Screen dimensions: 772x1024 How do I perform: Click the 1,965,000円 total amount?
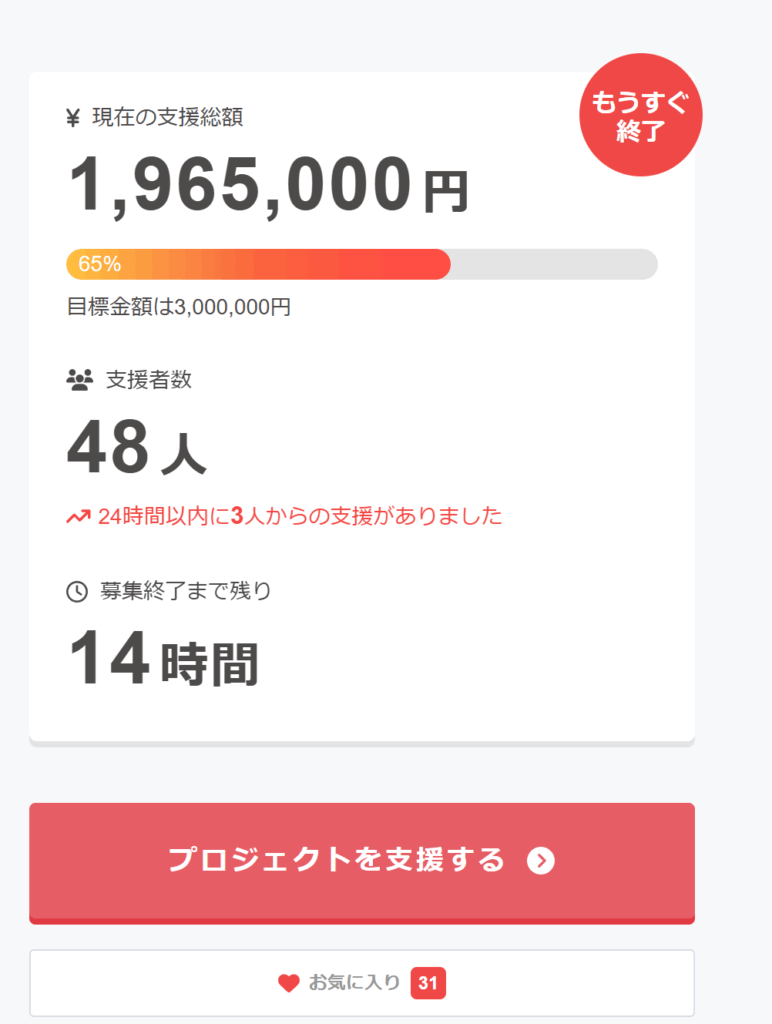click(267, 186)
